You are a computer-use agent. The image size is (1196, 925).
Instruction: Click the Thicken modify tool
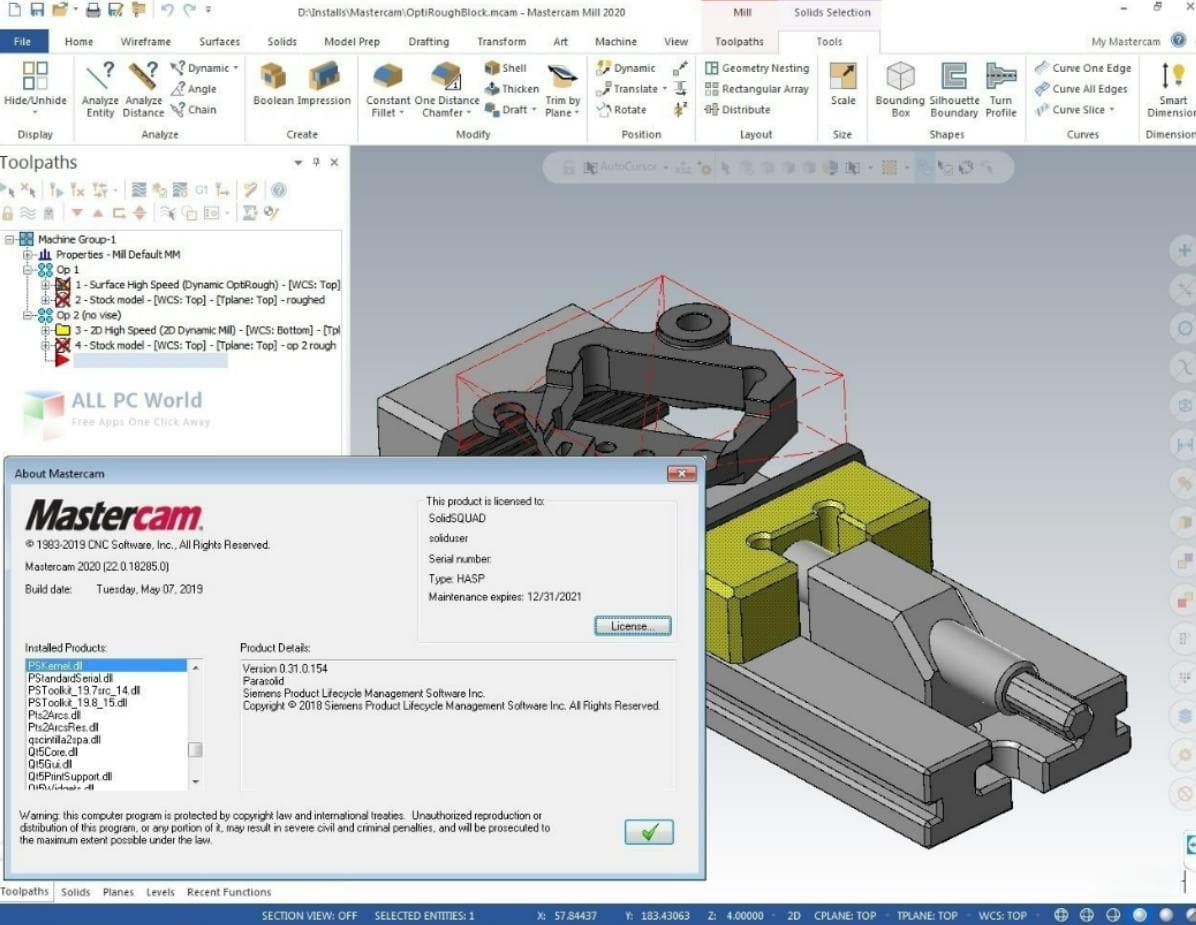click(512, 88)
